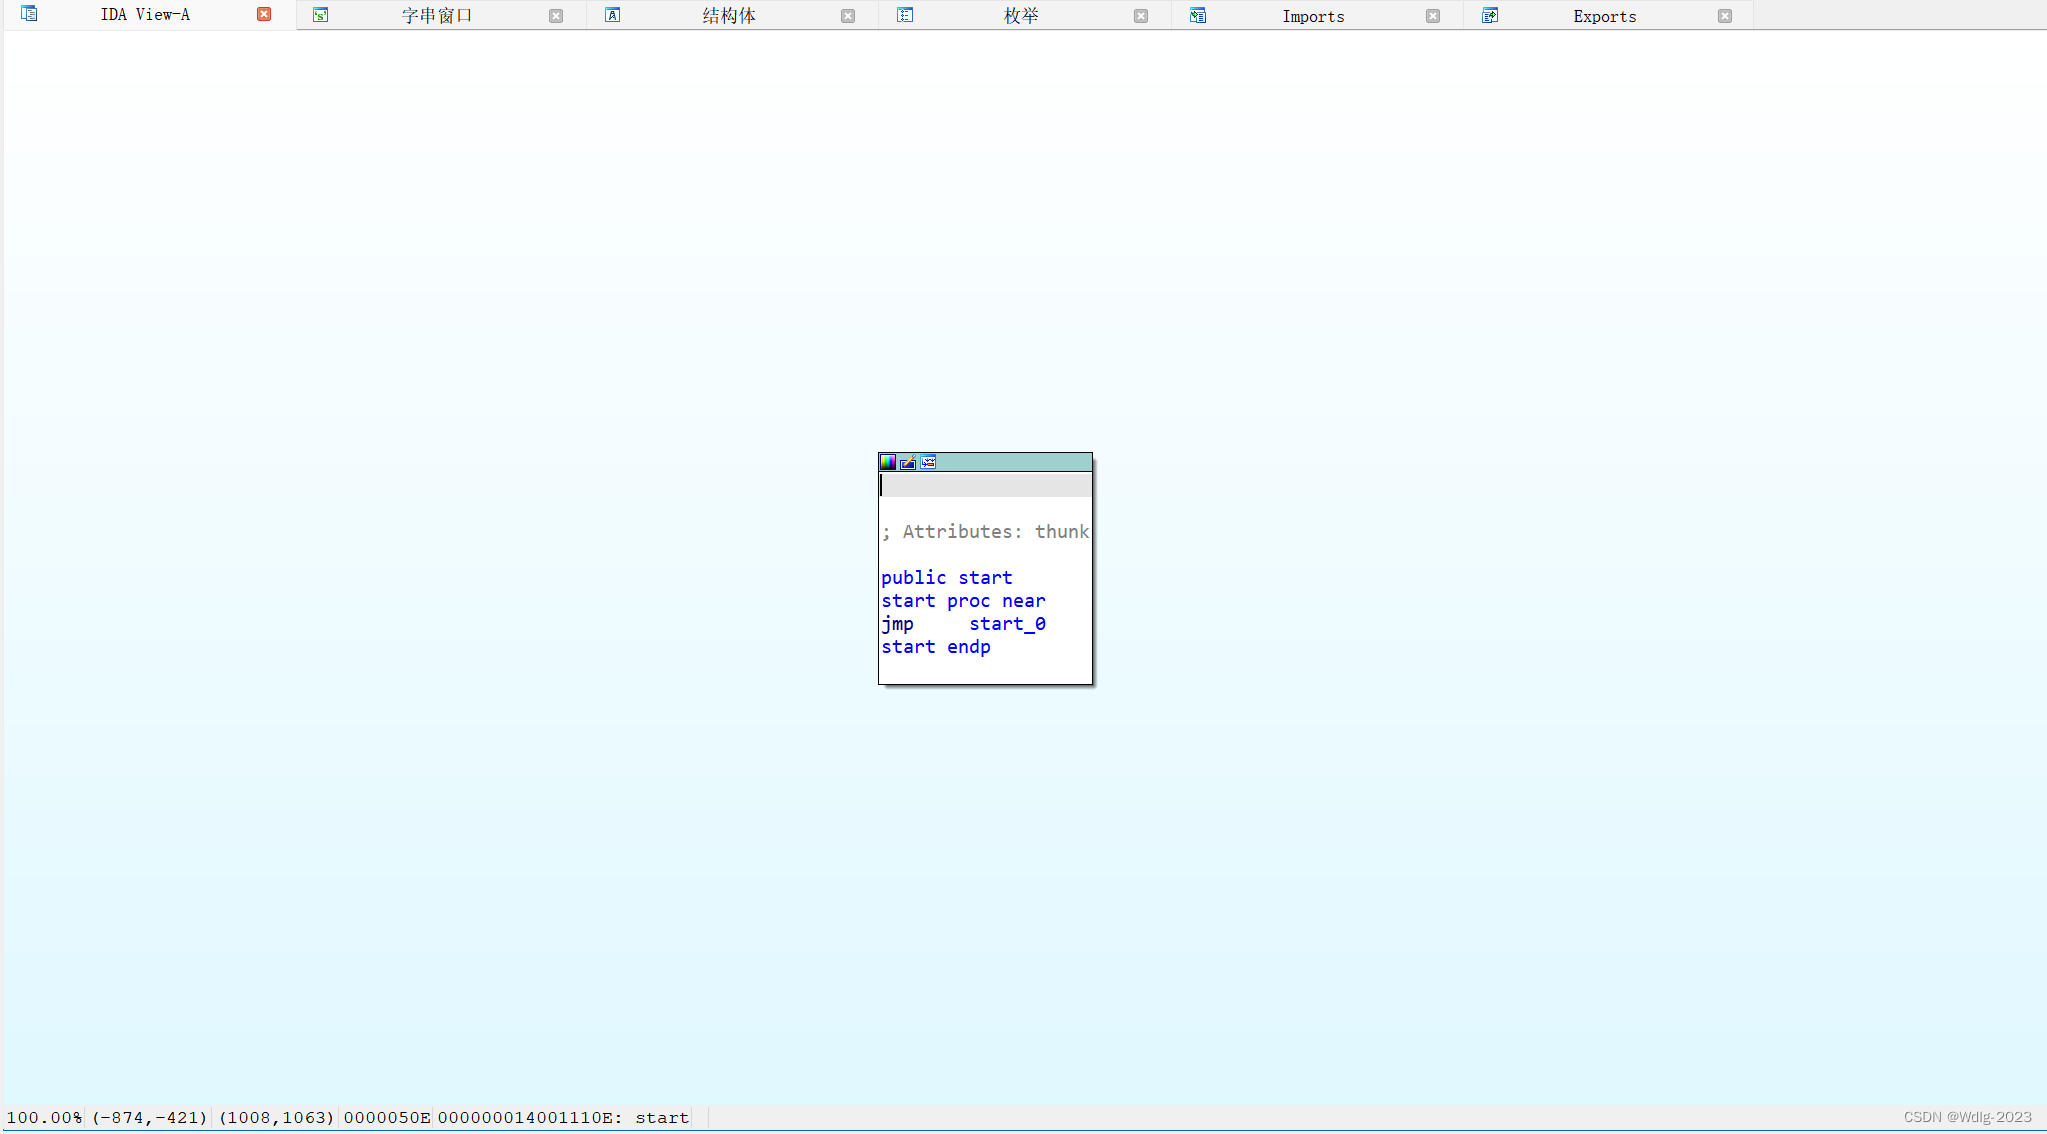The width and height of the screenshot is (2047, 1134).
Task: Click the IDA View-A tab icon
Action: pos(29,14)
